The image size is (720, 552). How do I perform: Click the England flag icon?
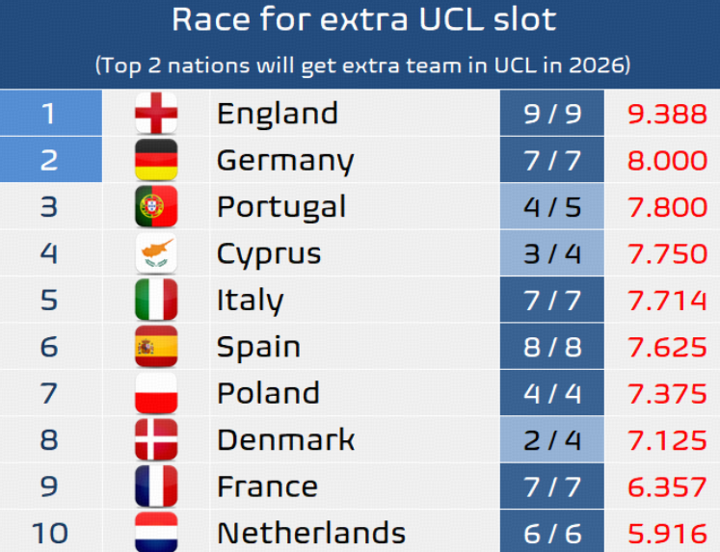(x=156, y=114)
